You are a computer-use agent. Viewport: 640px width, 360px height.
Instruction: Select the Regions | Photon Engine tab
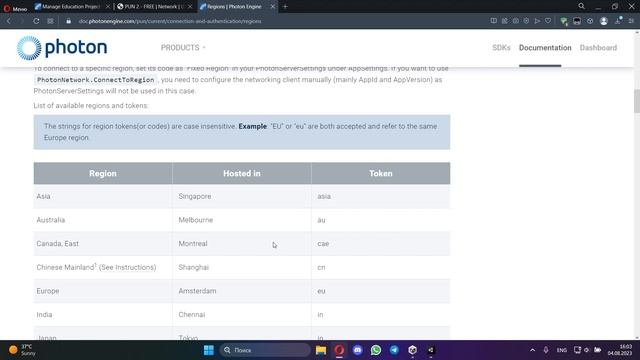pyautogui.click(x=234, y=7)
